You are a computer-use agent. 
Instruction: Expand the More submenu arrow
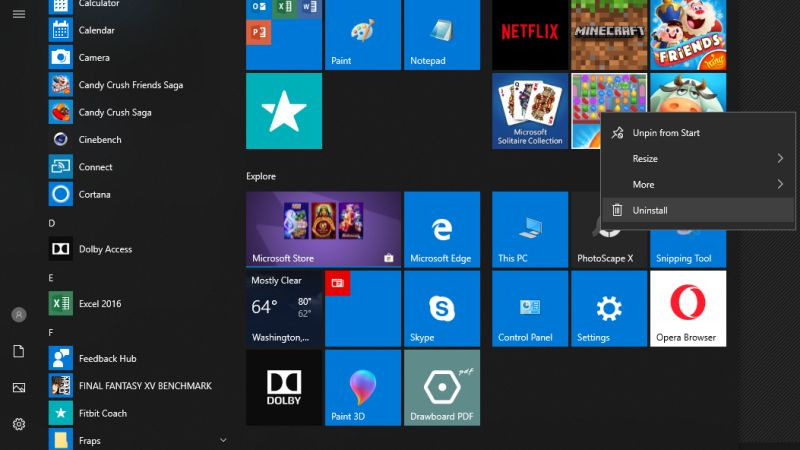tap(780, 184)
